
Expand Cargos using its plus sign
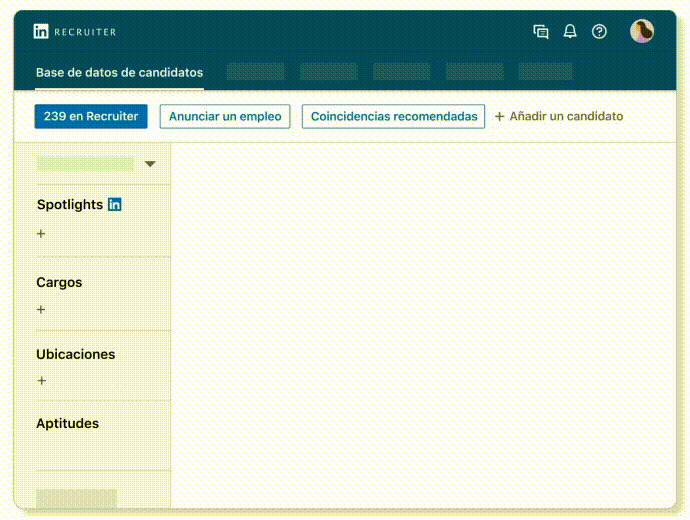pos(41,310)
